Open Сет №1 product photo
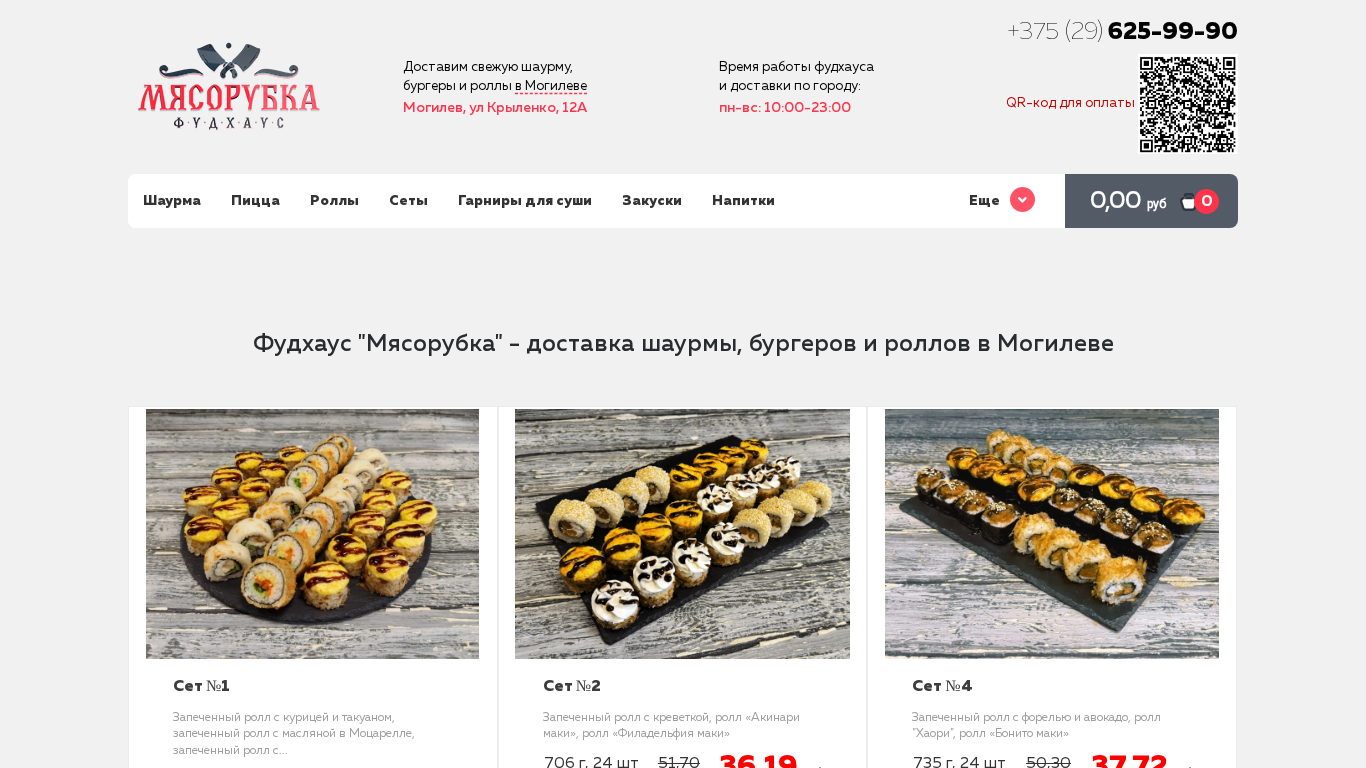The width and height of the screenshot is (1366, 768). click(x=312, y=534)
